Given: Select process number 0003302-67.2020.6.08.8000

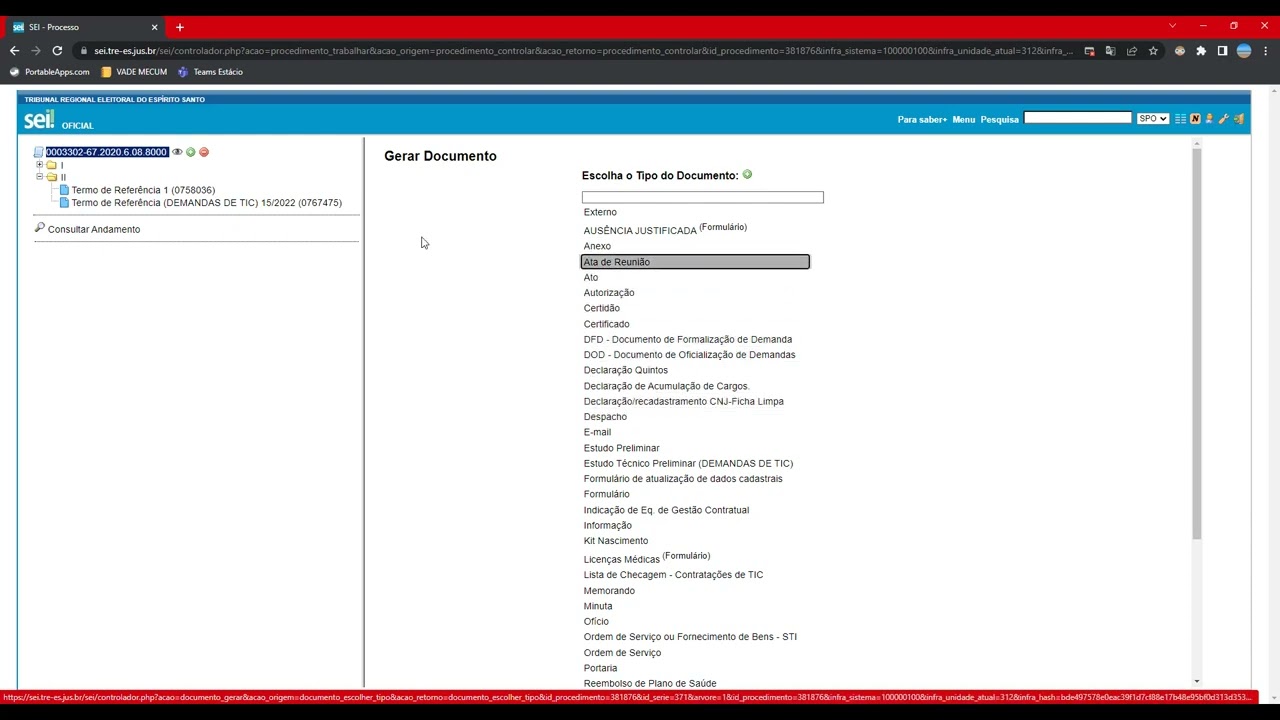Looking at the screenshot, I should coord(107,152).
